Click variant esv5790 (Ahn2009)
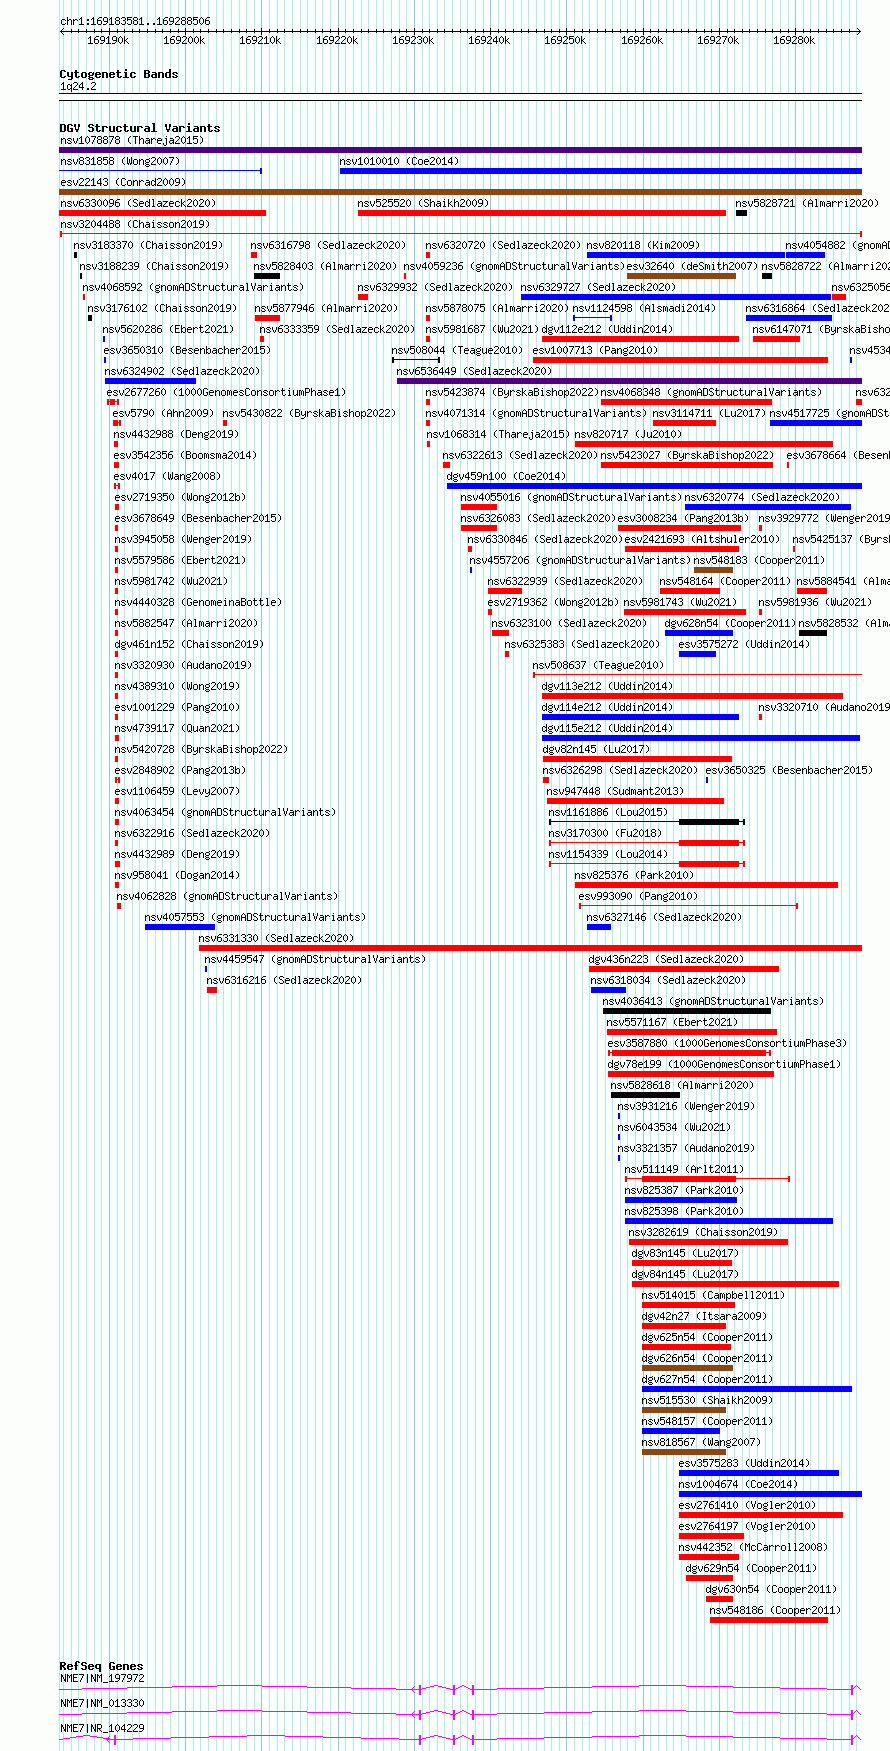 [x=163, y=413]
